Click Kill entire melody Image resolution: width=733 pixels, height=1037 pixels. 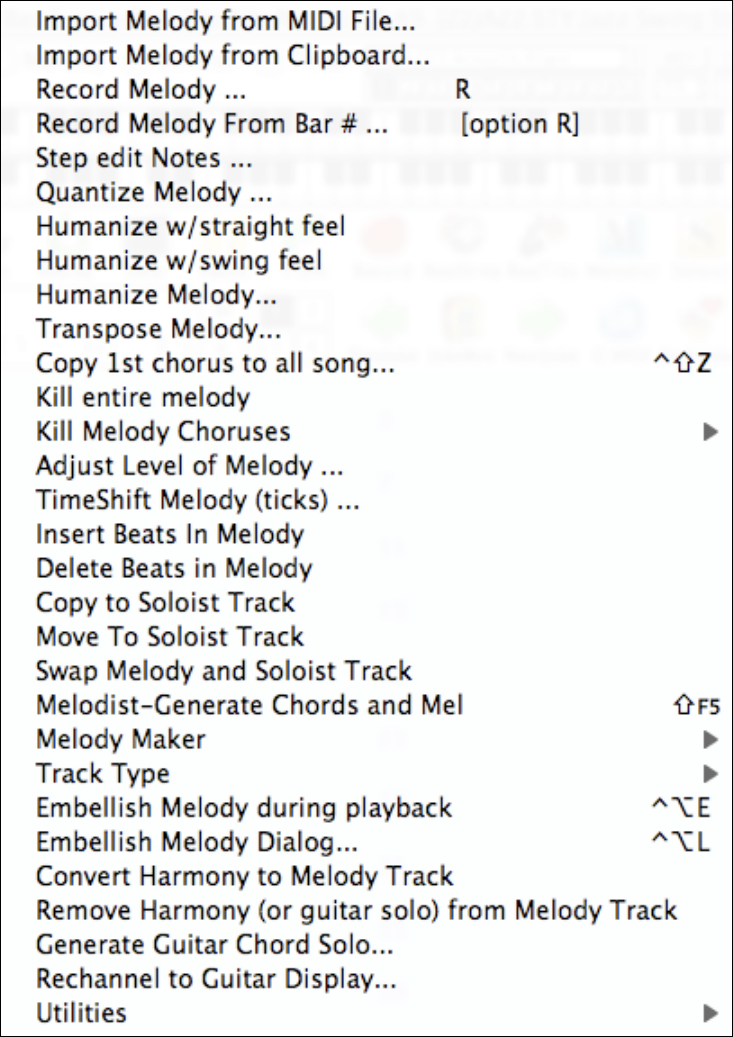point(142,398)
